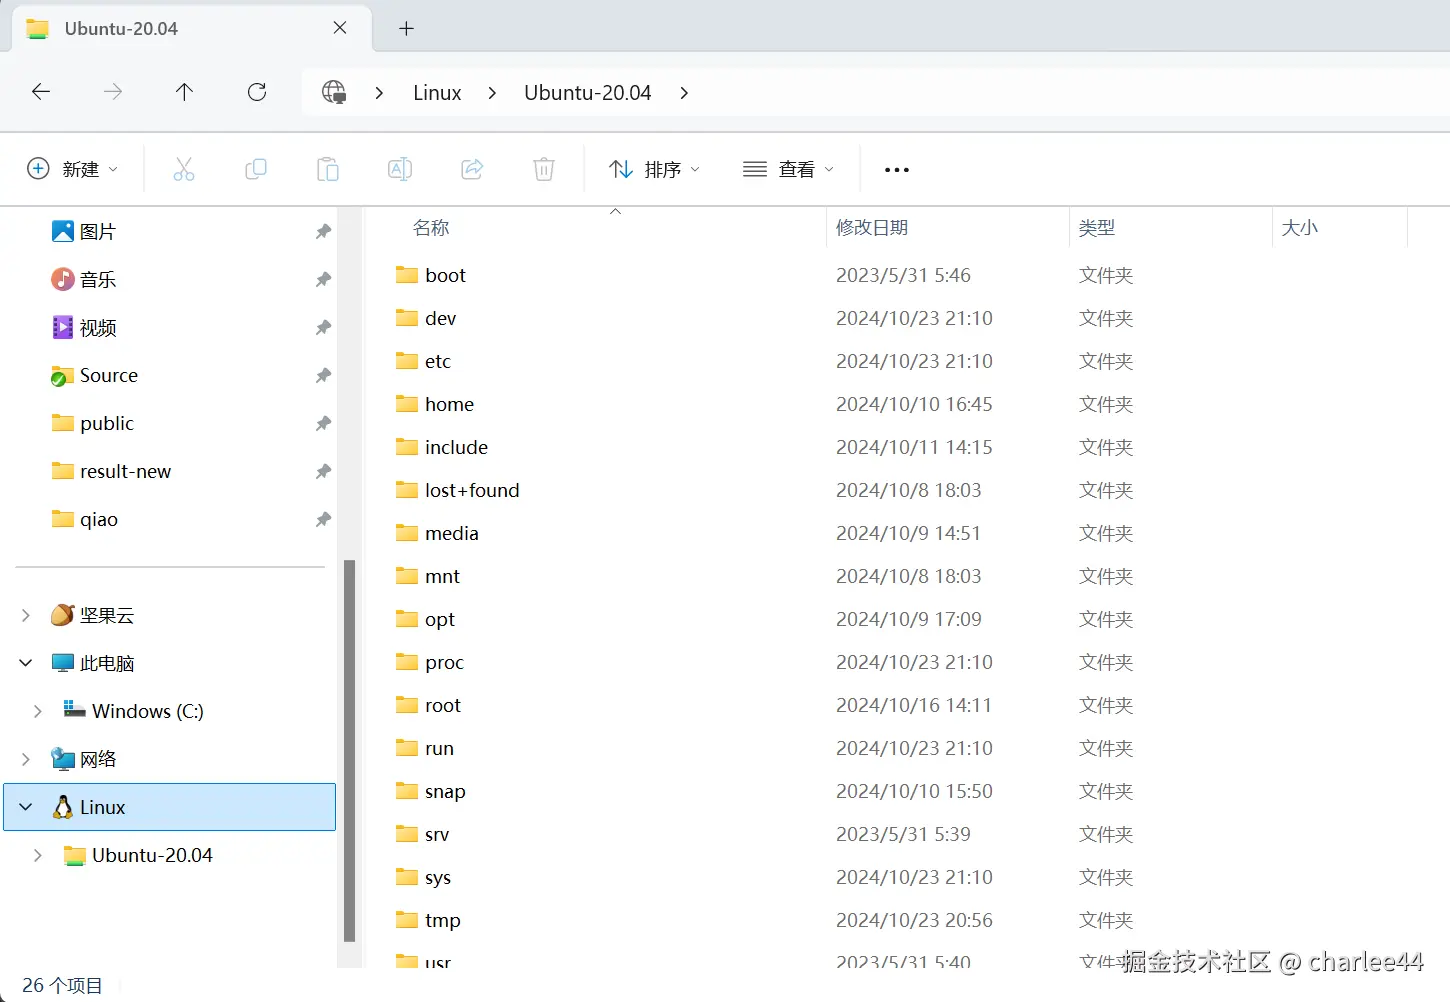Screen dimensions: 1450x1002
Task: Click the Copy icon in the toolbar
Action: (x=256, y=169)
